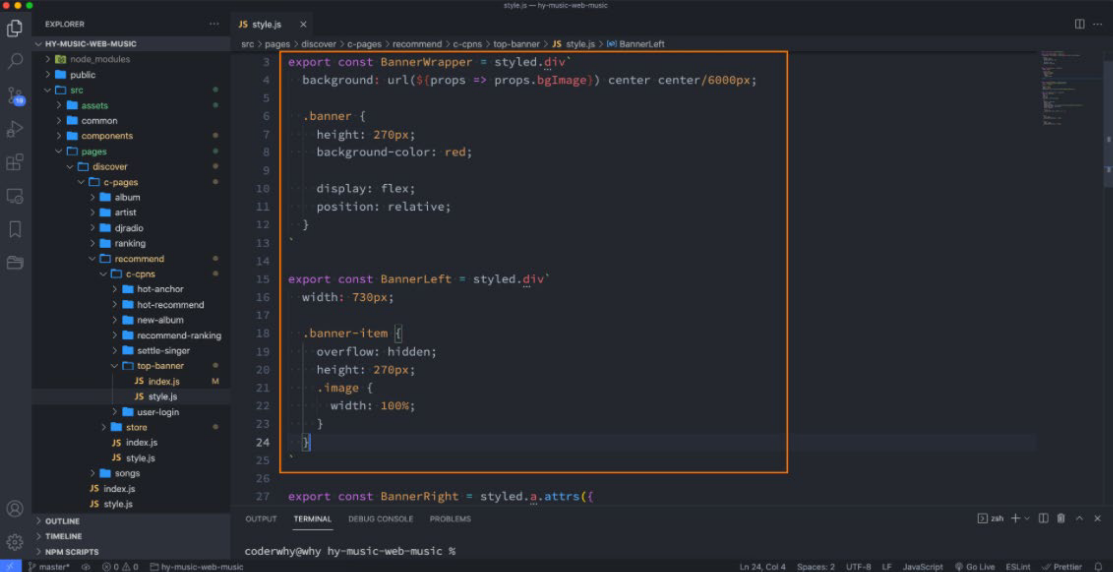Change encoding via UTF-8 indicator
This screenshot has height=572, width=1113.
coord(857,566)
